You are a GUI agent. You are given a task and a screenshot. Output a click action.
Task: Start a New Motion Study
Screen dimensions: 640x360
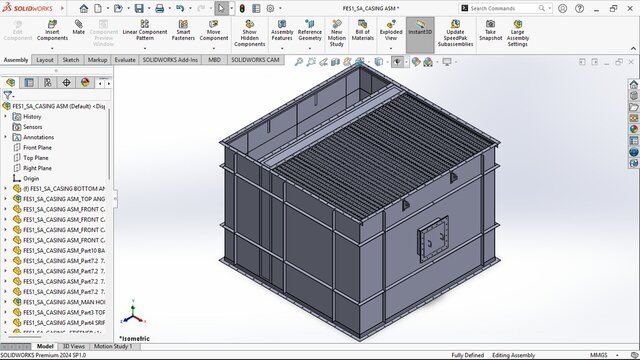click(337, 33)
